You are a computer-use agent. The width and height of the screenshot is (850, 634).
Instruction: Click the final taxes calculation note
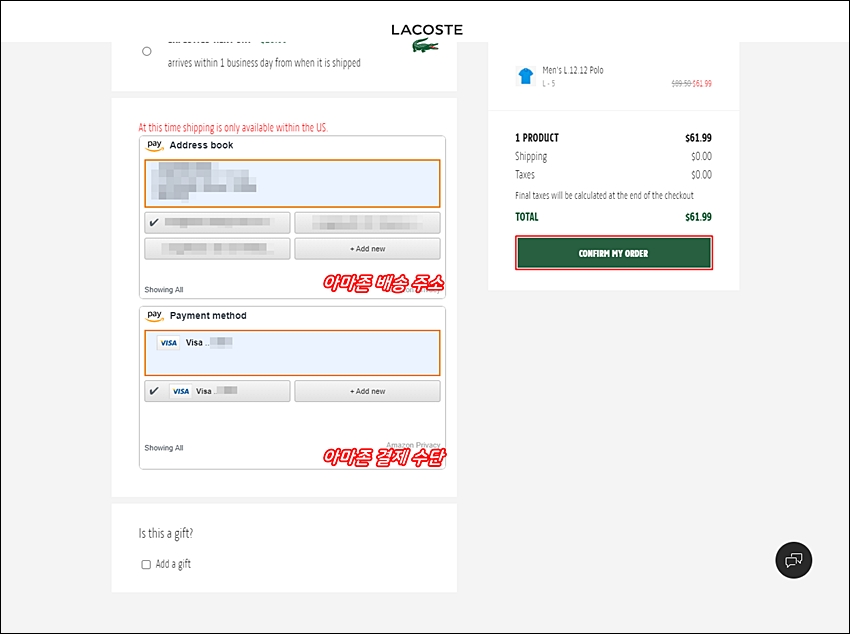pos(604,195)
